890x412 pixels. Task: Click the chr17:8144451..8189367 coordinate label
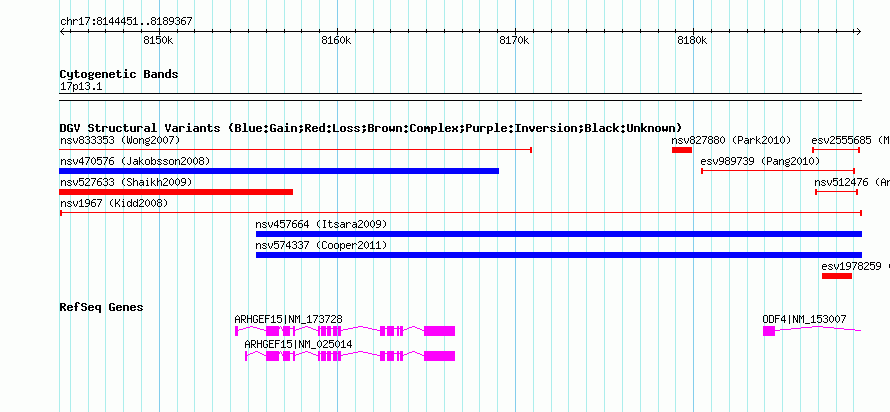pyautogui.click(x=126, y=22)
